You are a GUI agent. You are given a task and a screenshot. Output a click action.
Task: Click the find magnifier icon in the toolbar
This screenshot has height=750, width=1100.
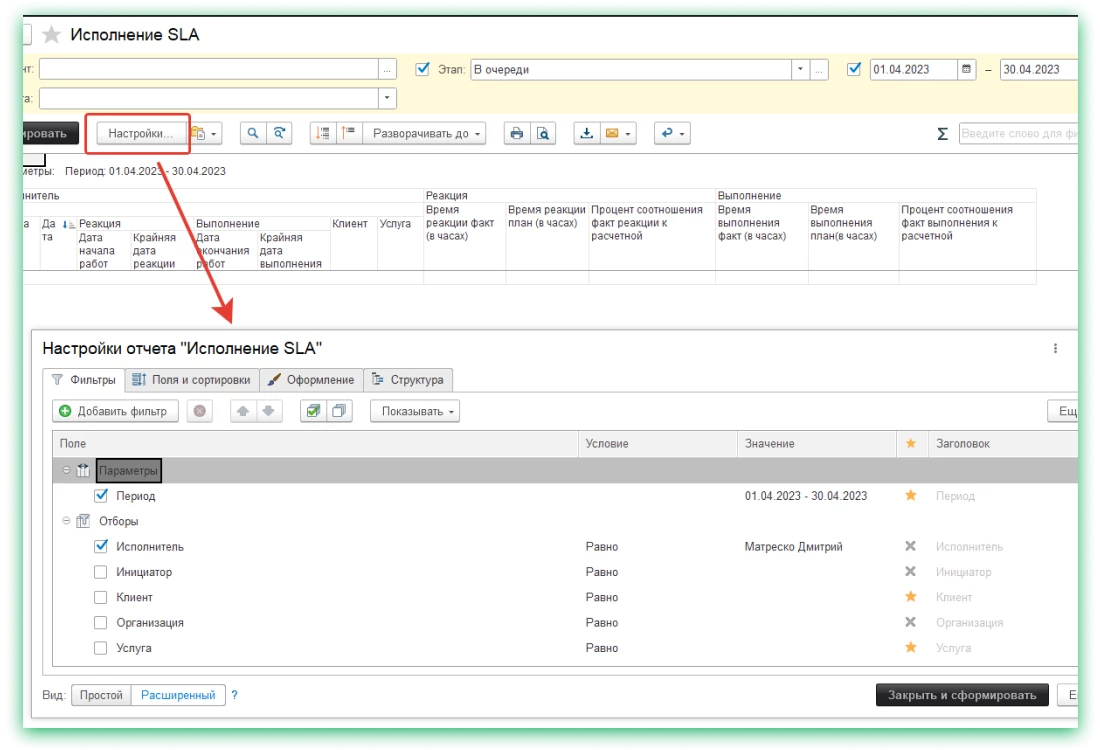(x=253, y=133)
